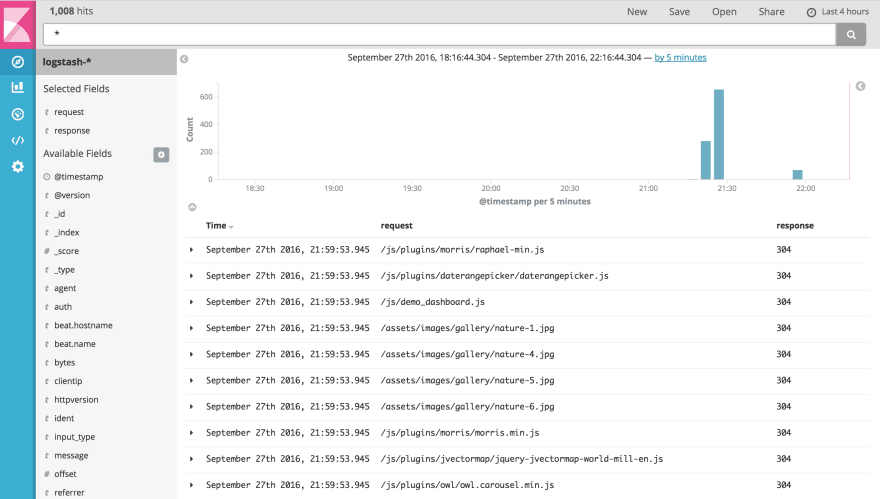
Task: Expand the raphael-min.js row
Action: [x=191, y=250]
